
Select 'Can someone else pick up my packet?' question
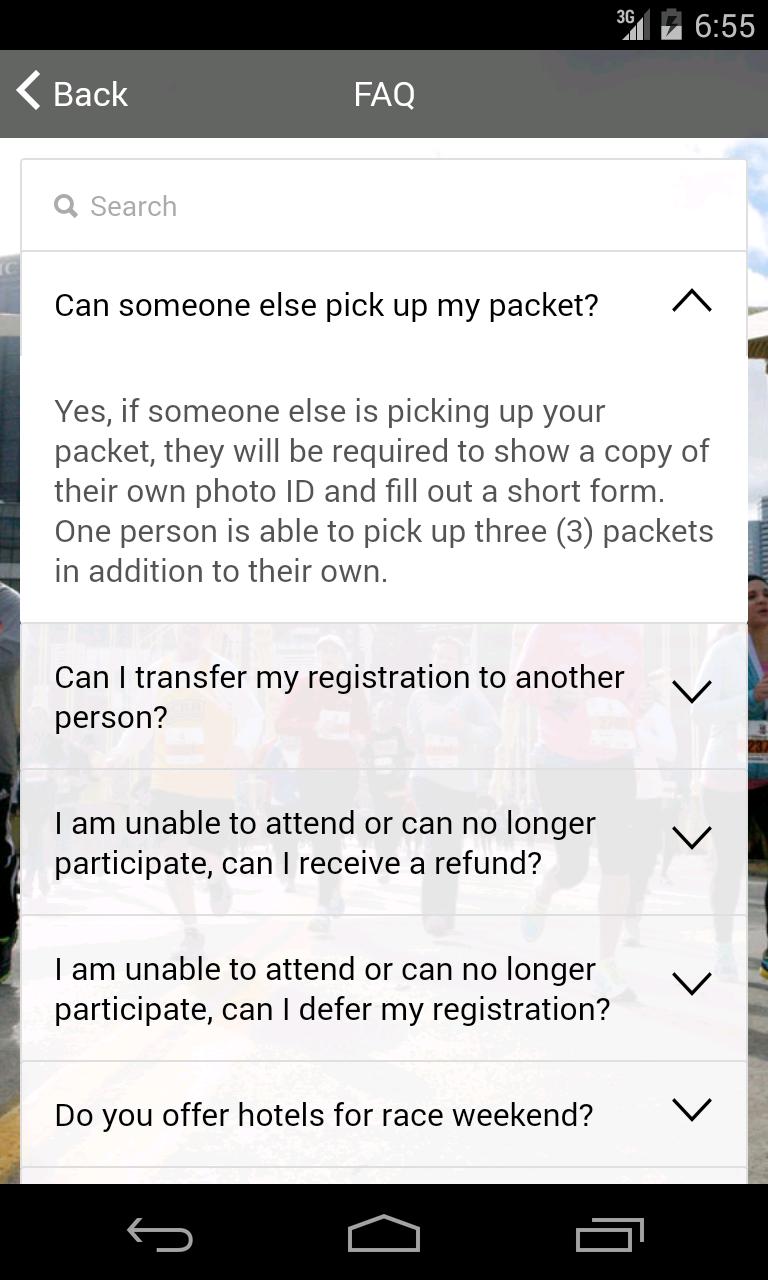click(x=326, y=305)
